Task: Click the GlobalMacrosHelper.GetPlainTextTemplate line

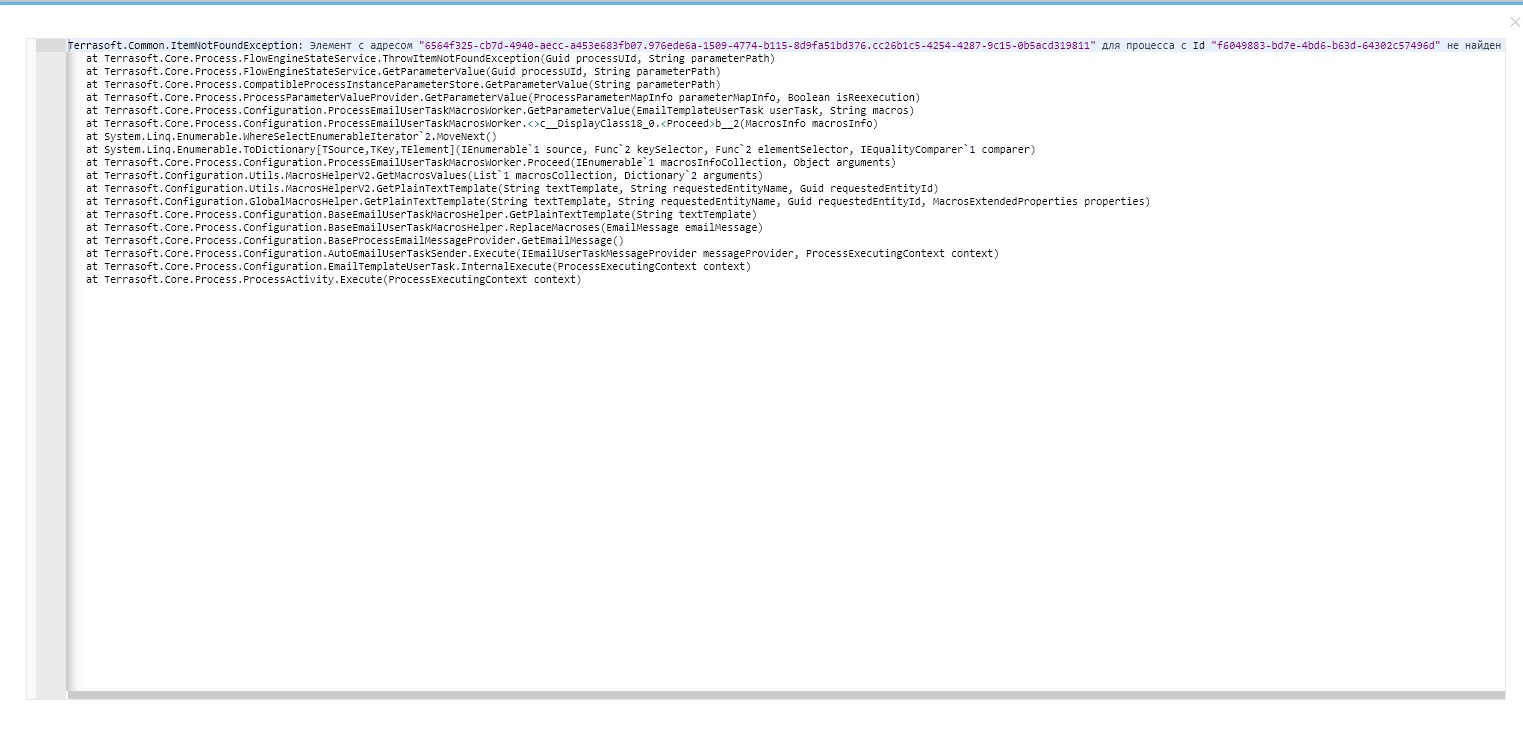Action: [618, 202]
